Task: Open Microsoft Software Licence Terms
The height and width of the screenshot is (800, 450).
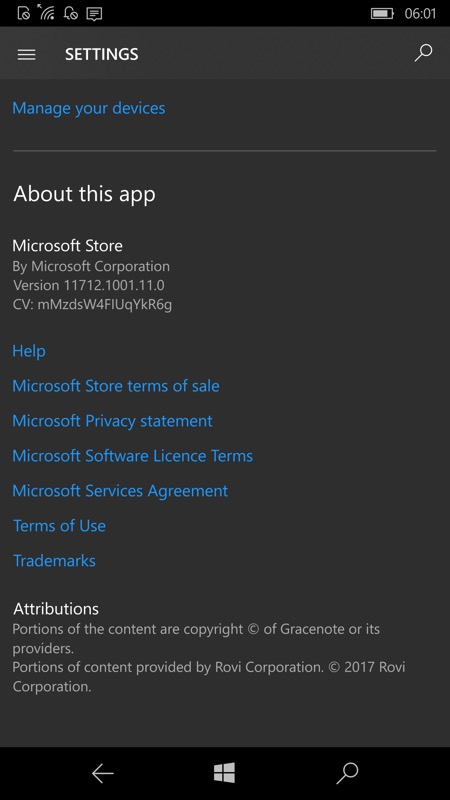Action: click(133, 456)
